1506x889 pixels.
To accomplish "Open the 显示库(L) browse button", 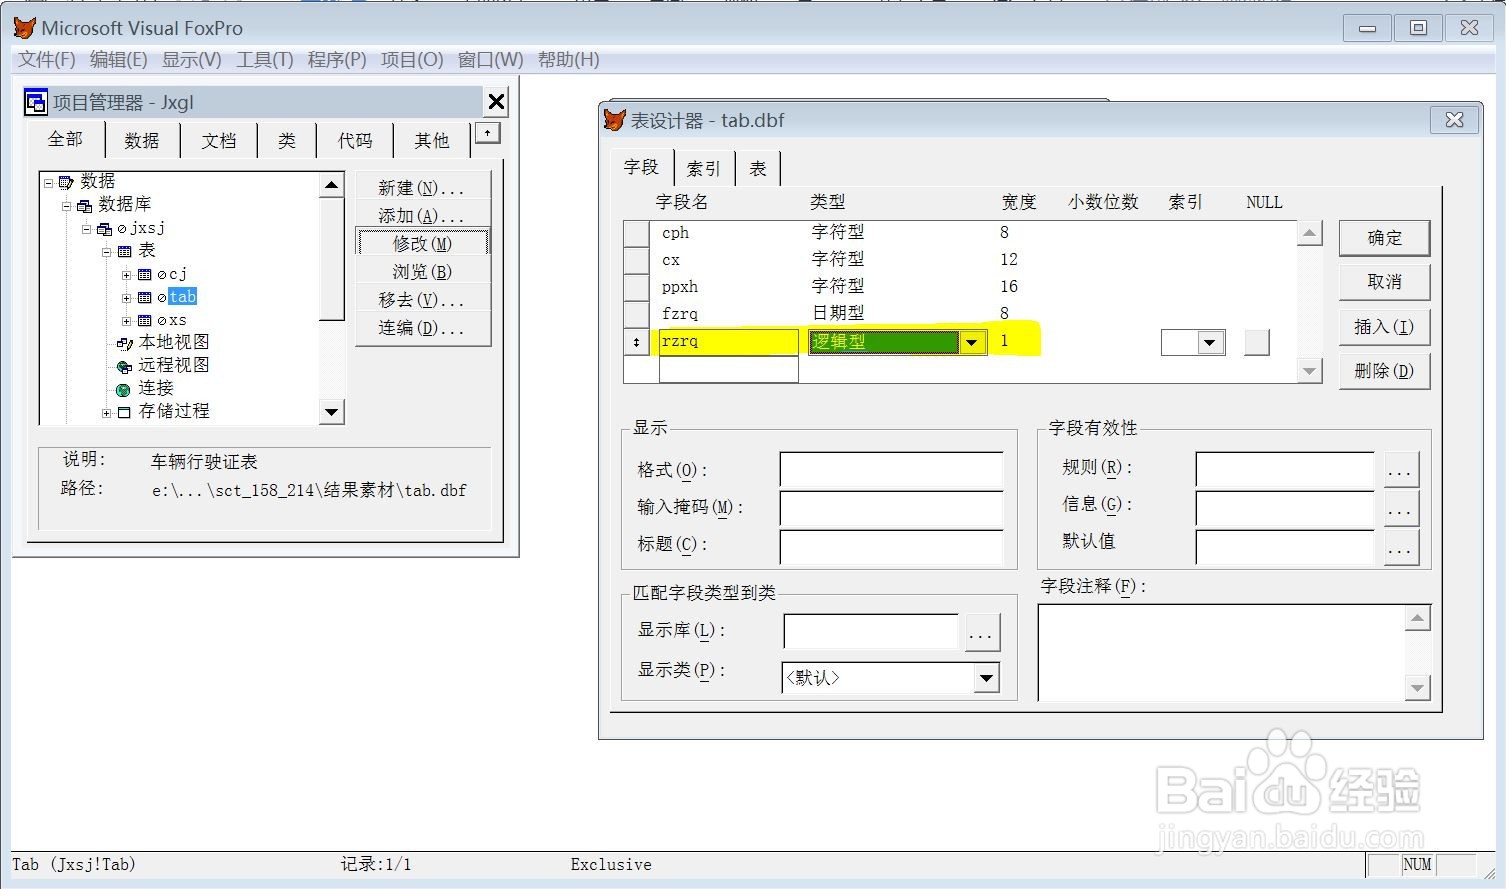I will 981,632.
